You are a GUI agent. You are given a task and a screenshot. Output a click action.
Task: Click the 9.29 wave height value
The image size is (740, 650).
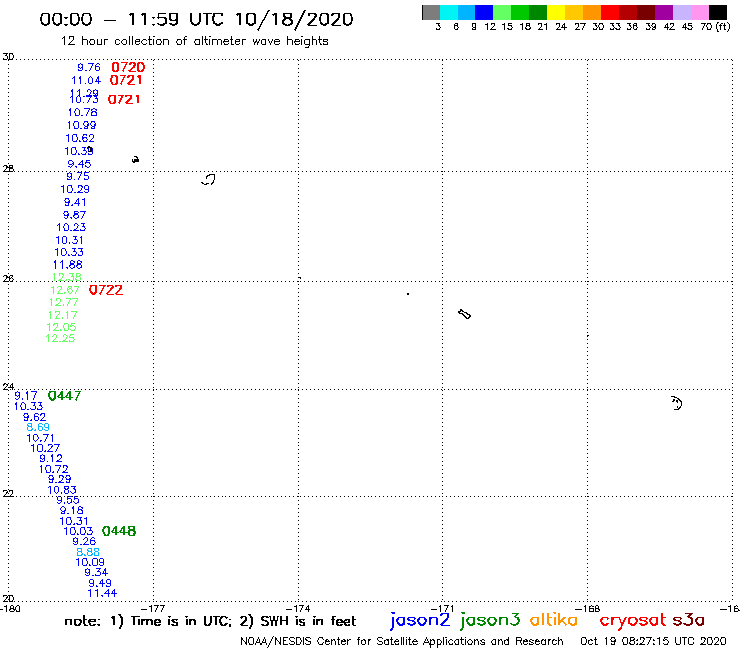(x=59, y=479)
